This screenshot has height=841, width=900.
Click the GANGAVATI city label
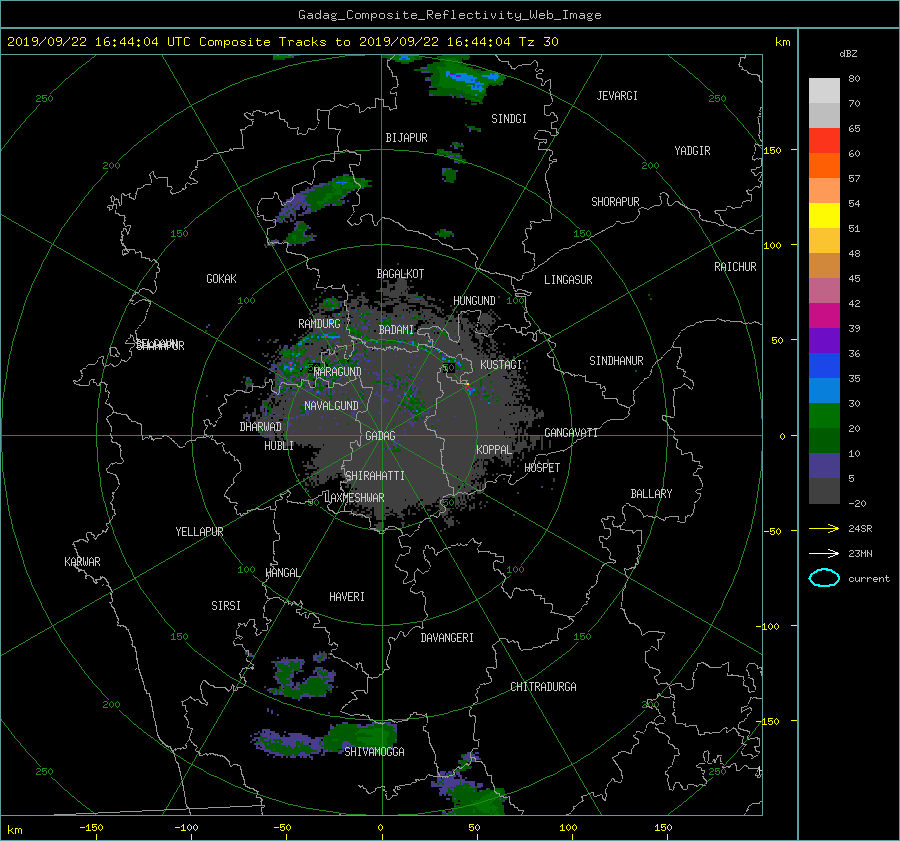pyautogui.click(x=571, y=433)
